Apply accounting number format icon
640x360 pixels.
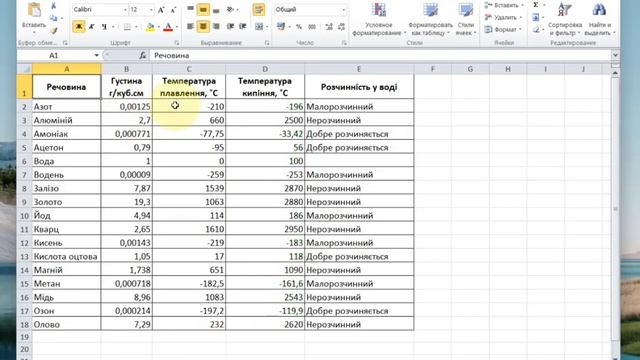pyautogui.click(x=281, y=27)
